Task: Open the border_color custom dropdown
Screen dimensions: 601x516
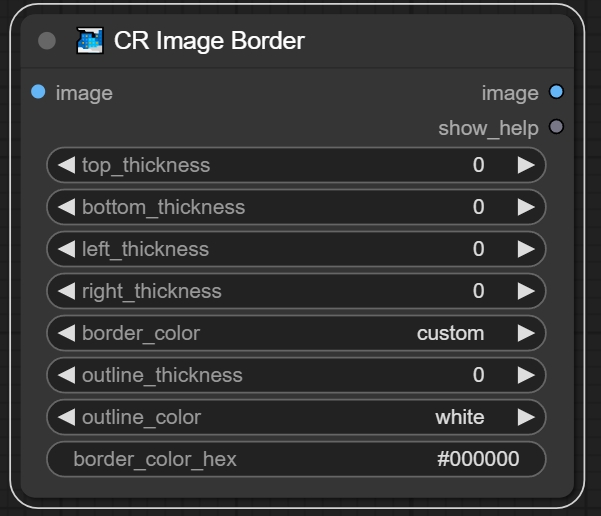Action: pos(450,333)
